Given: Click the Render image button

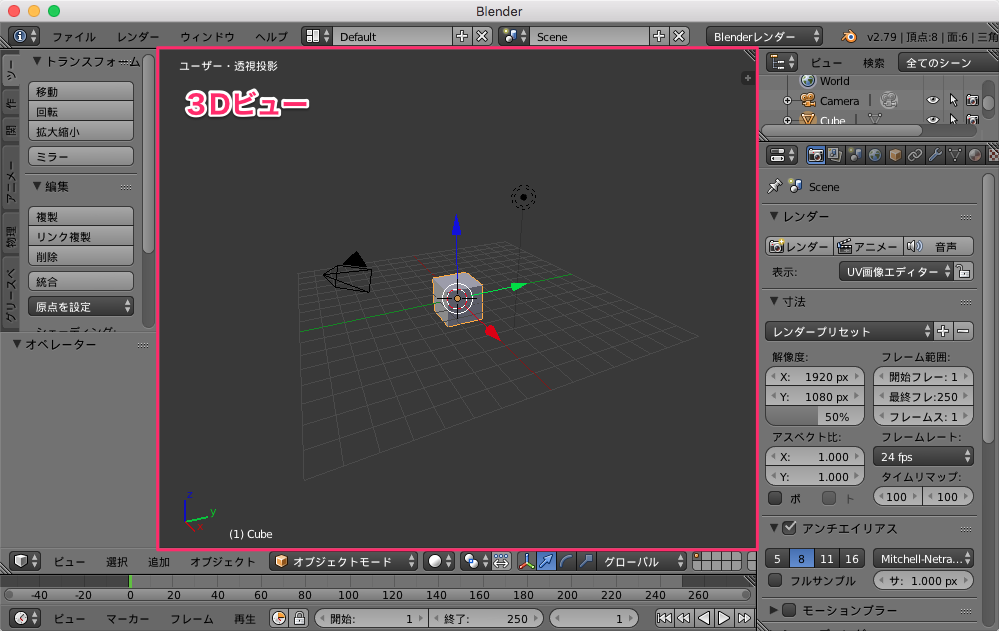Looking at the screenshot, I should point(799,246).
